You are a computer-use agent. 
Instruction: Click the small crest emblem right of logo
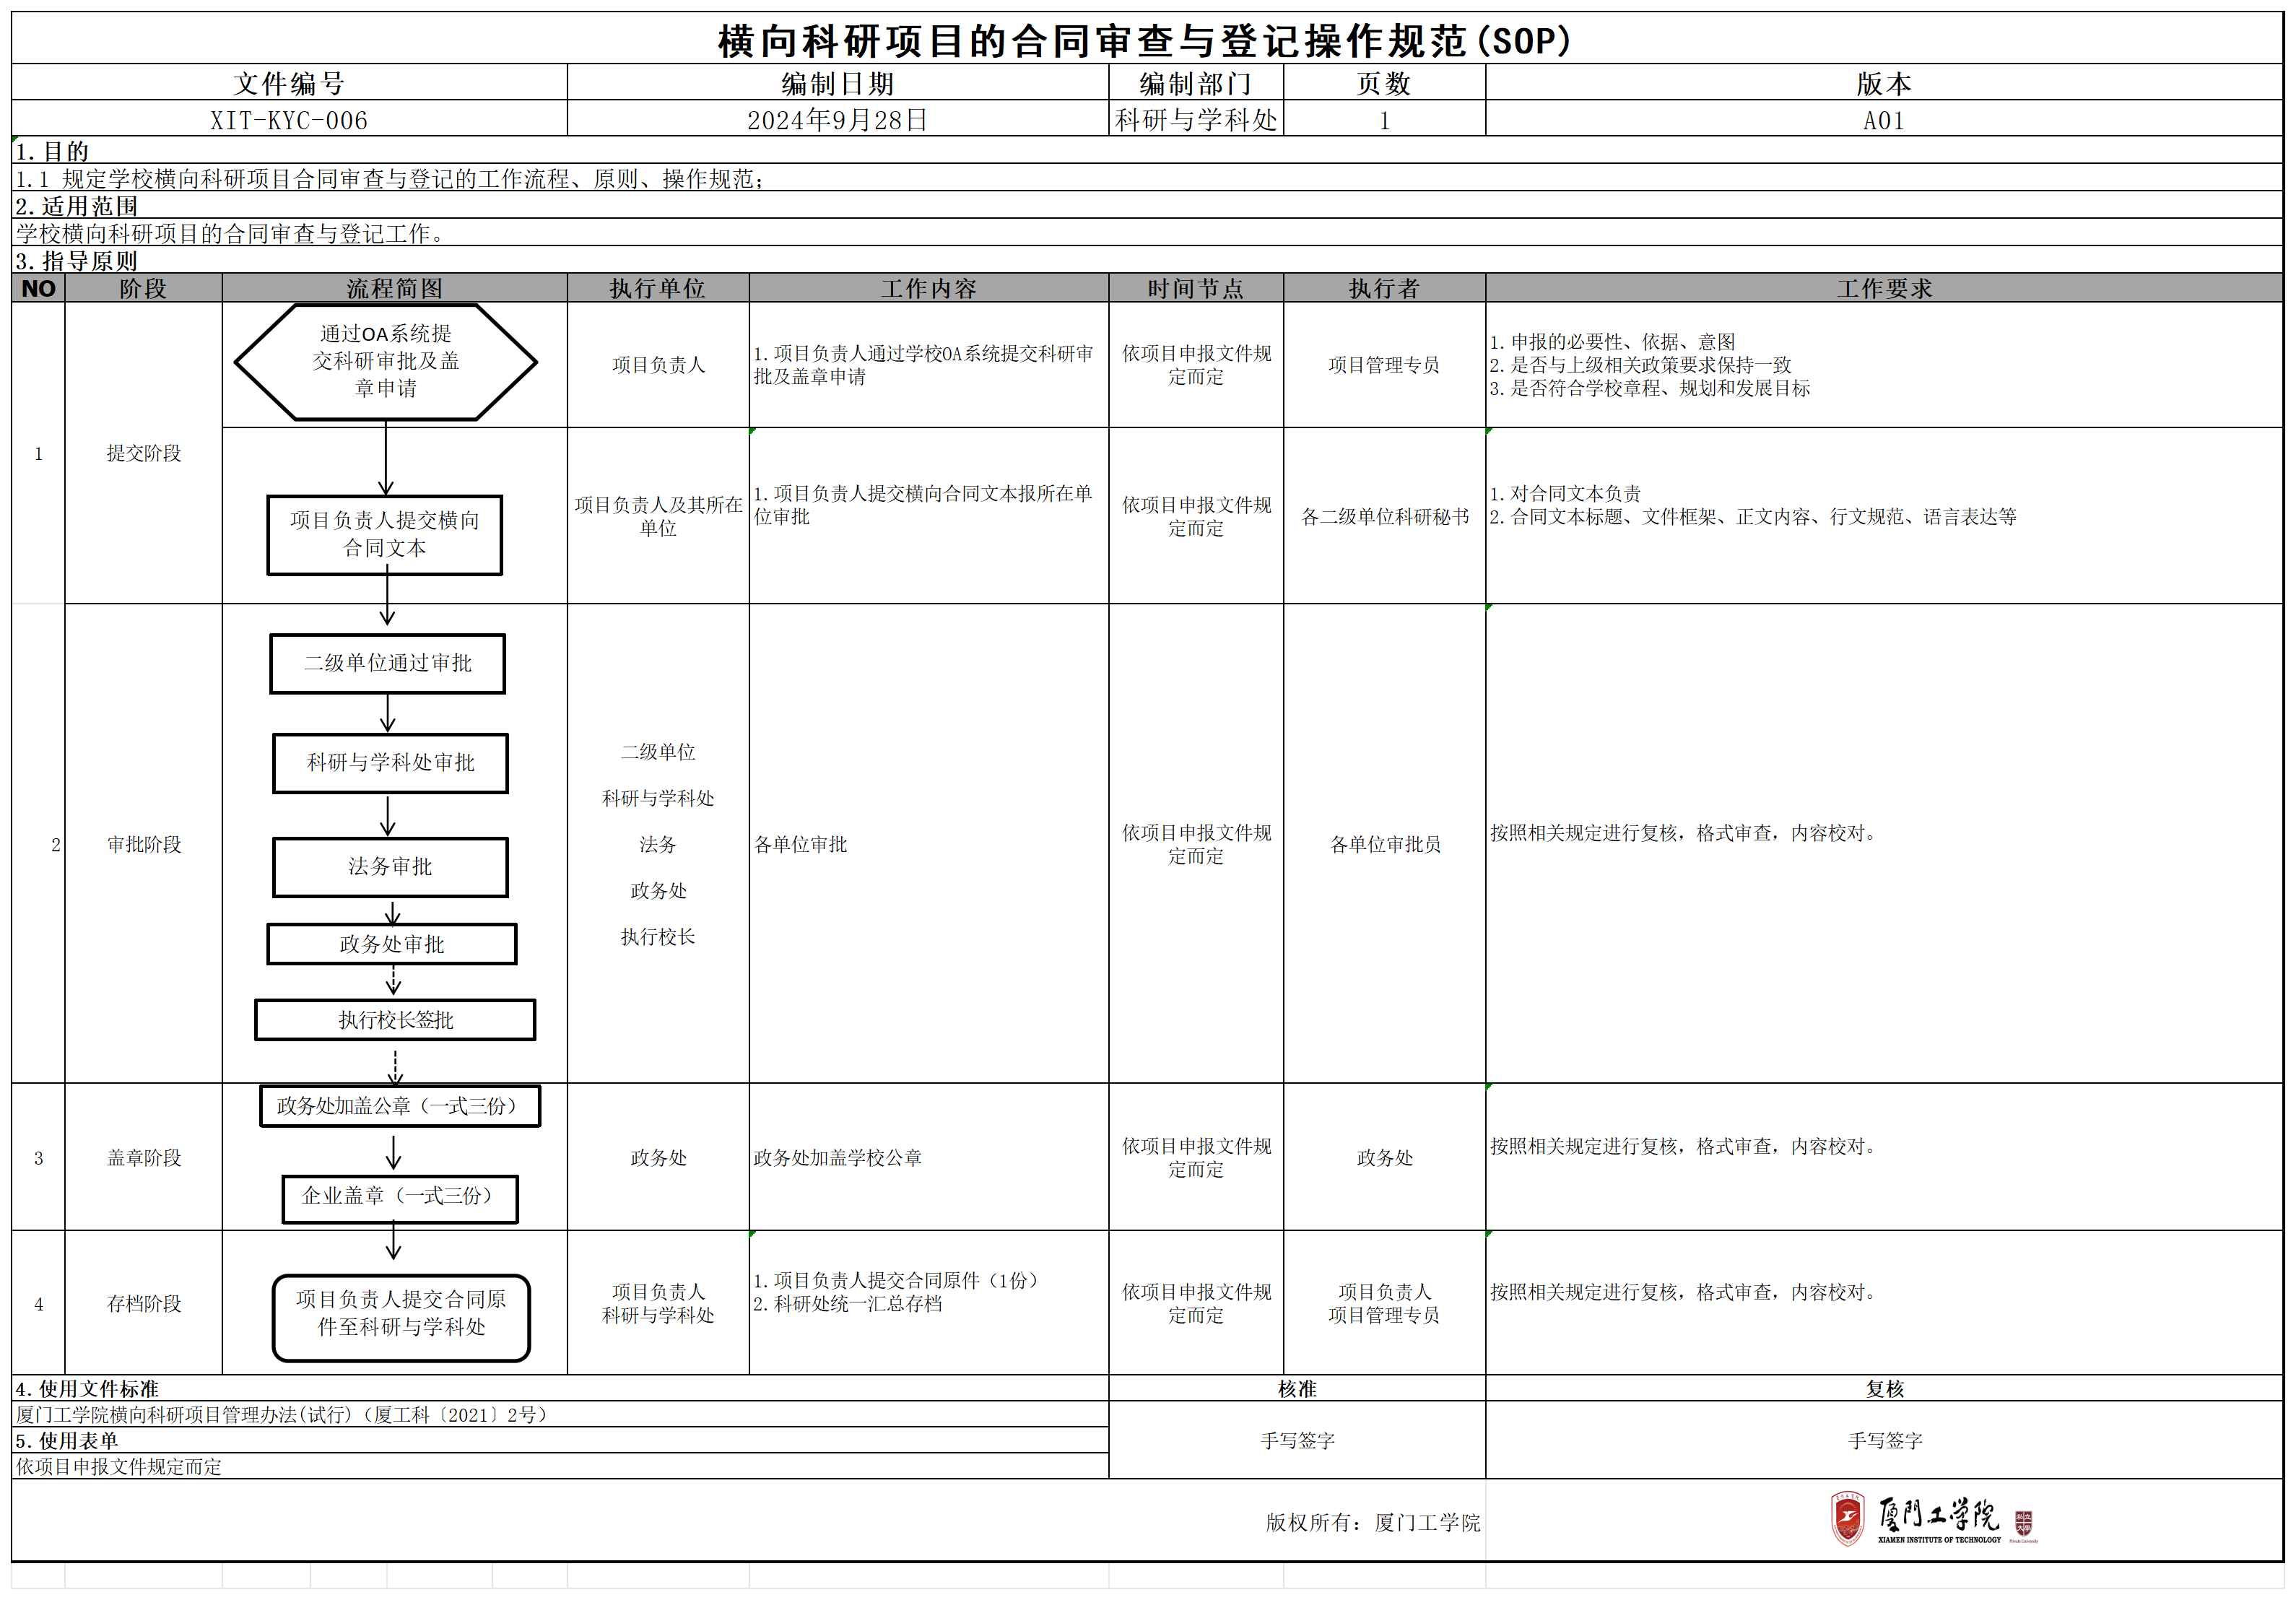coord(2023,1524)
